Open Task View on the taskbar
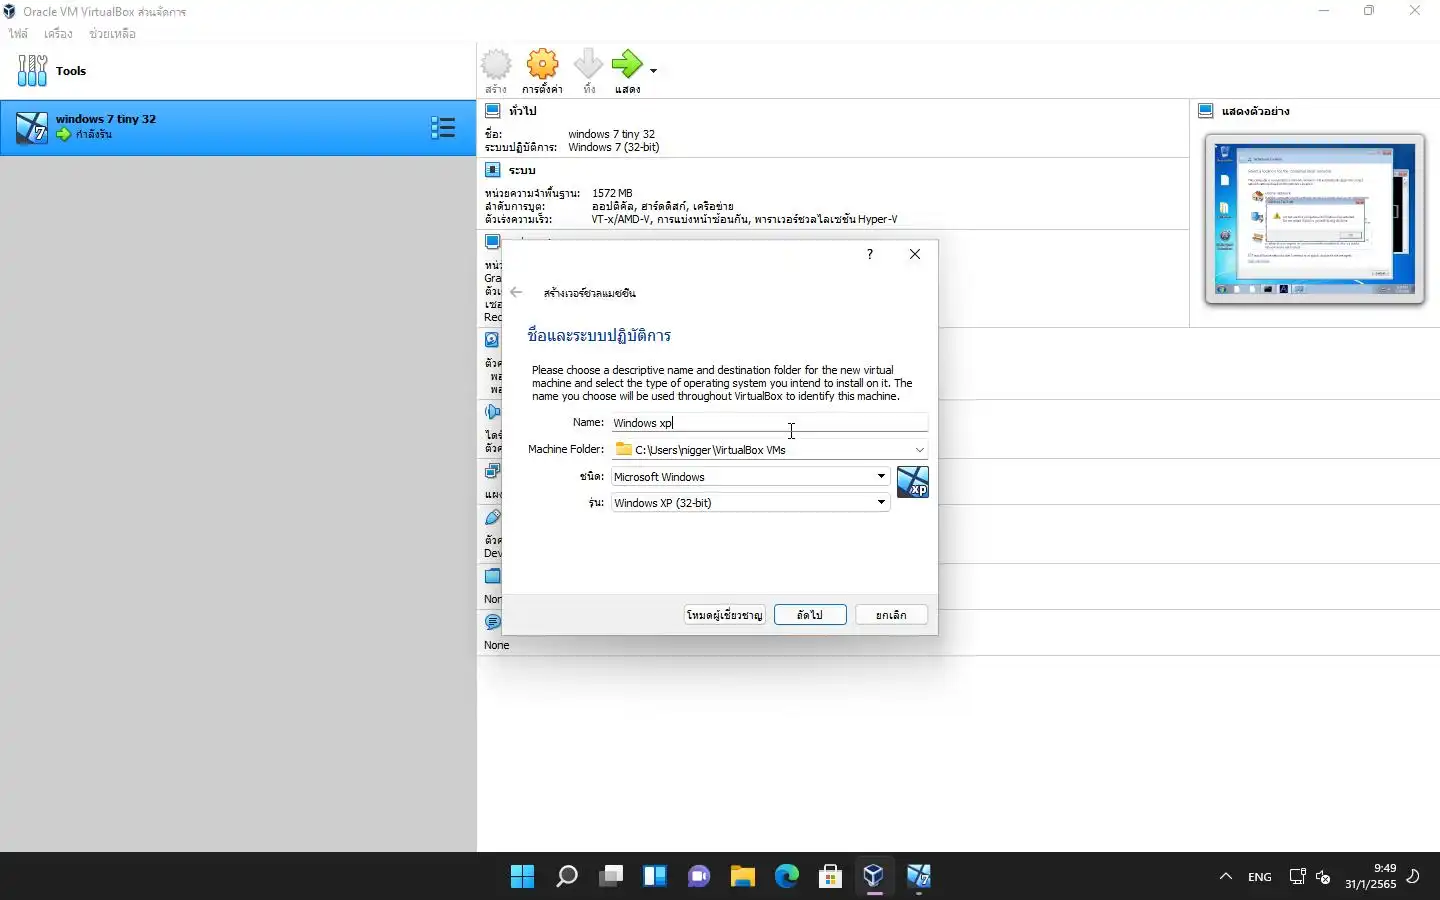 pyautogui.click(x=611, y=877)
